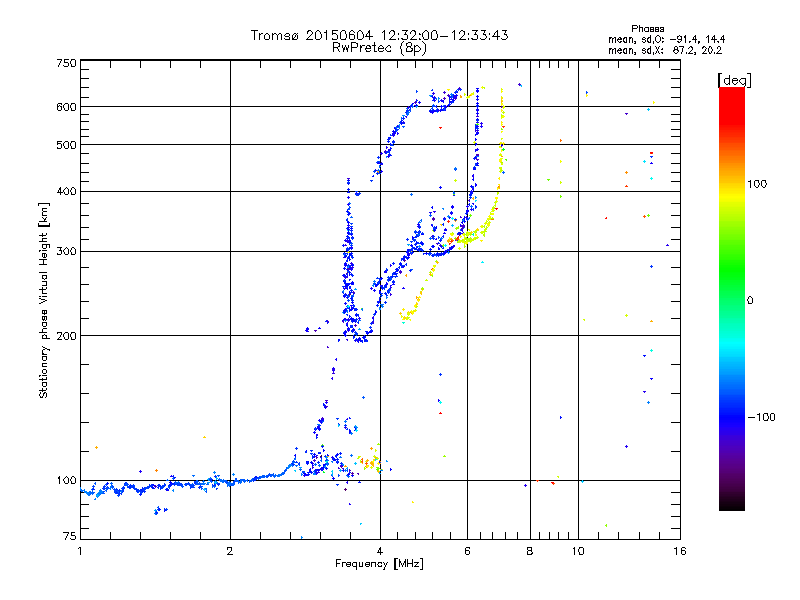Click the x-axis label "2"
800x600 pixels.
tap(230, 551)
